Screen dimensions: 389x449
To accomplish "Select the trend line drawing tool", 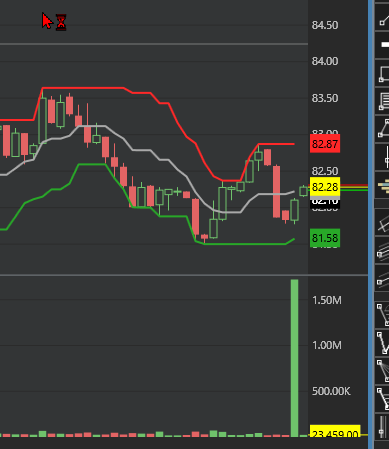I will point(383,19).
